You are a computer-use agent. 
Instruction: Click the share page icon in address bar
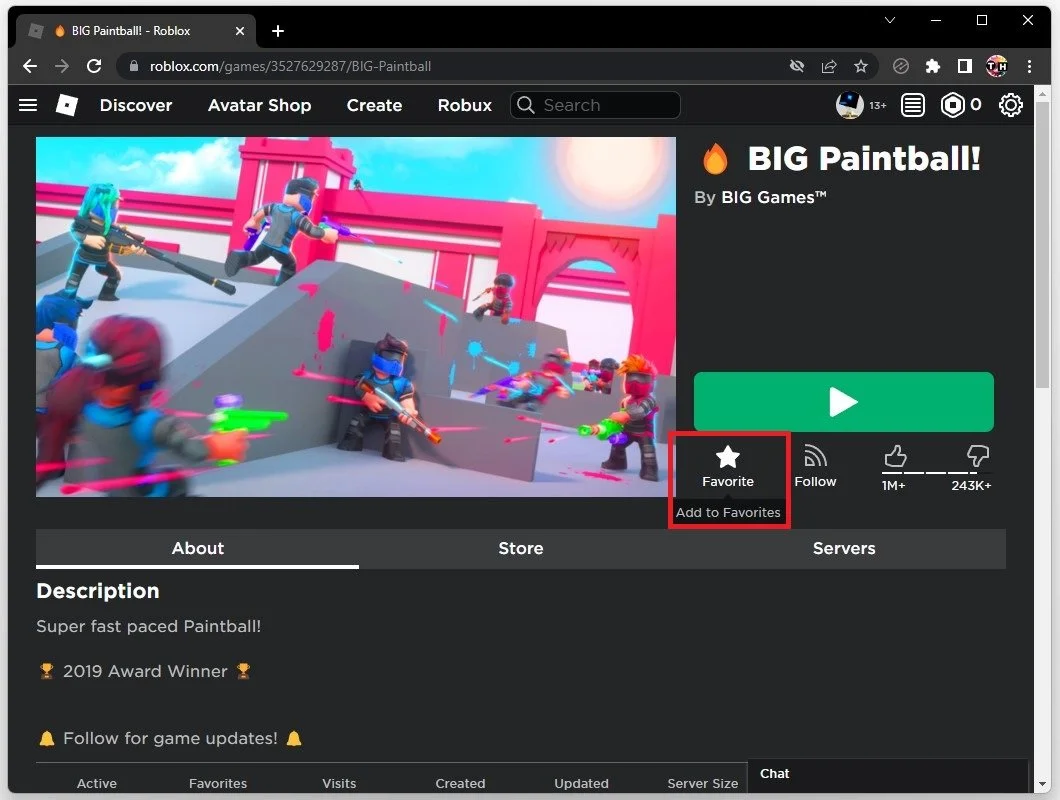pos(829,66)
